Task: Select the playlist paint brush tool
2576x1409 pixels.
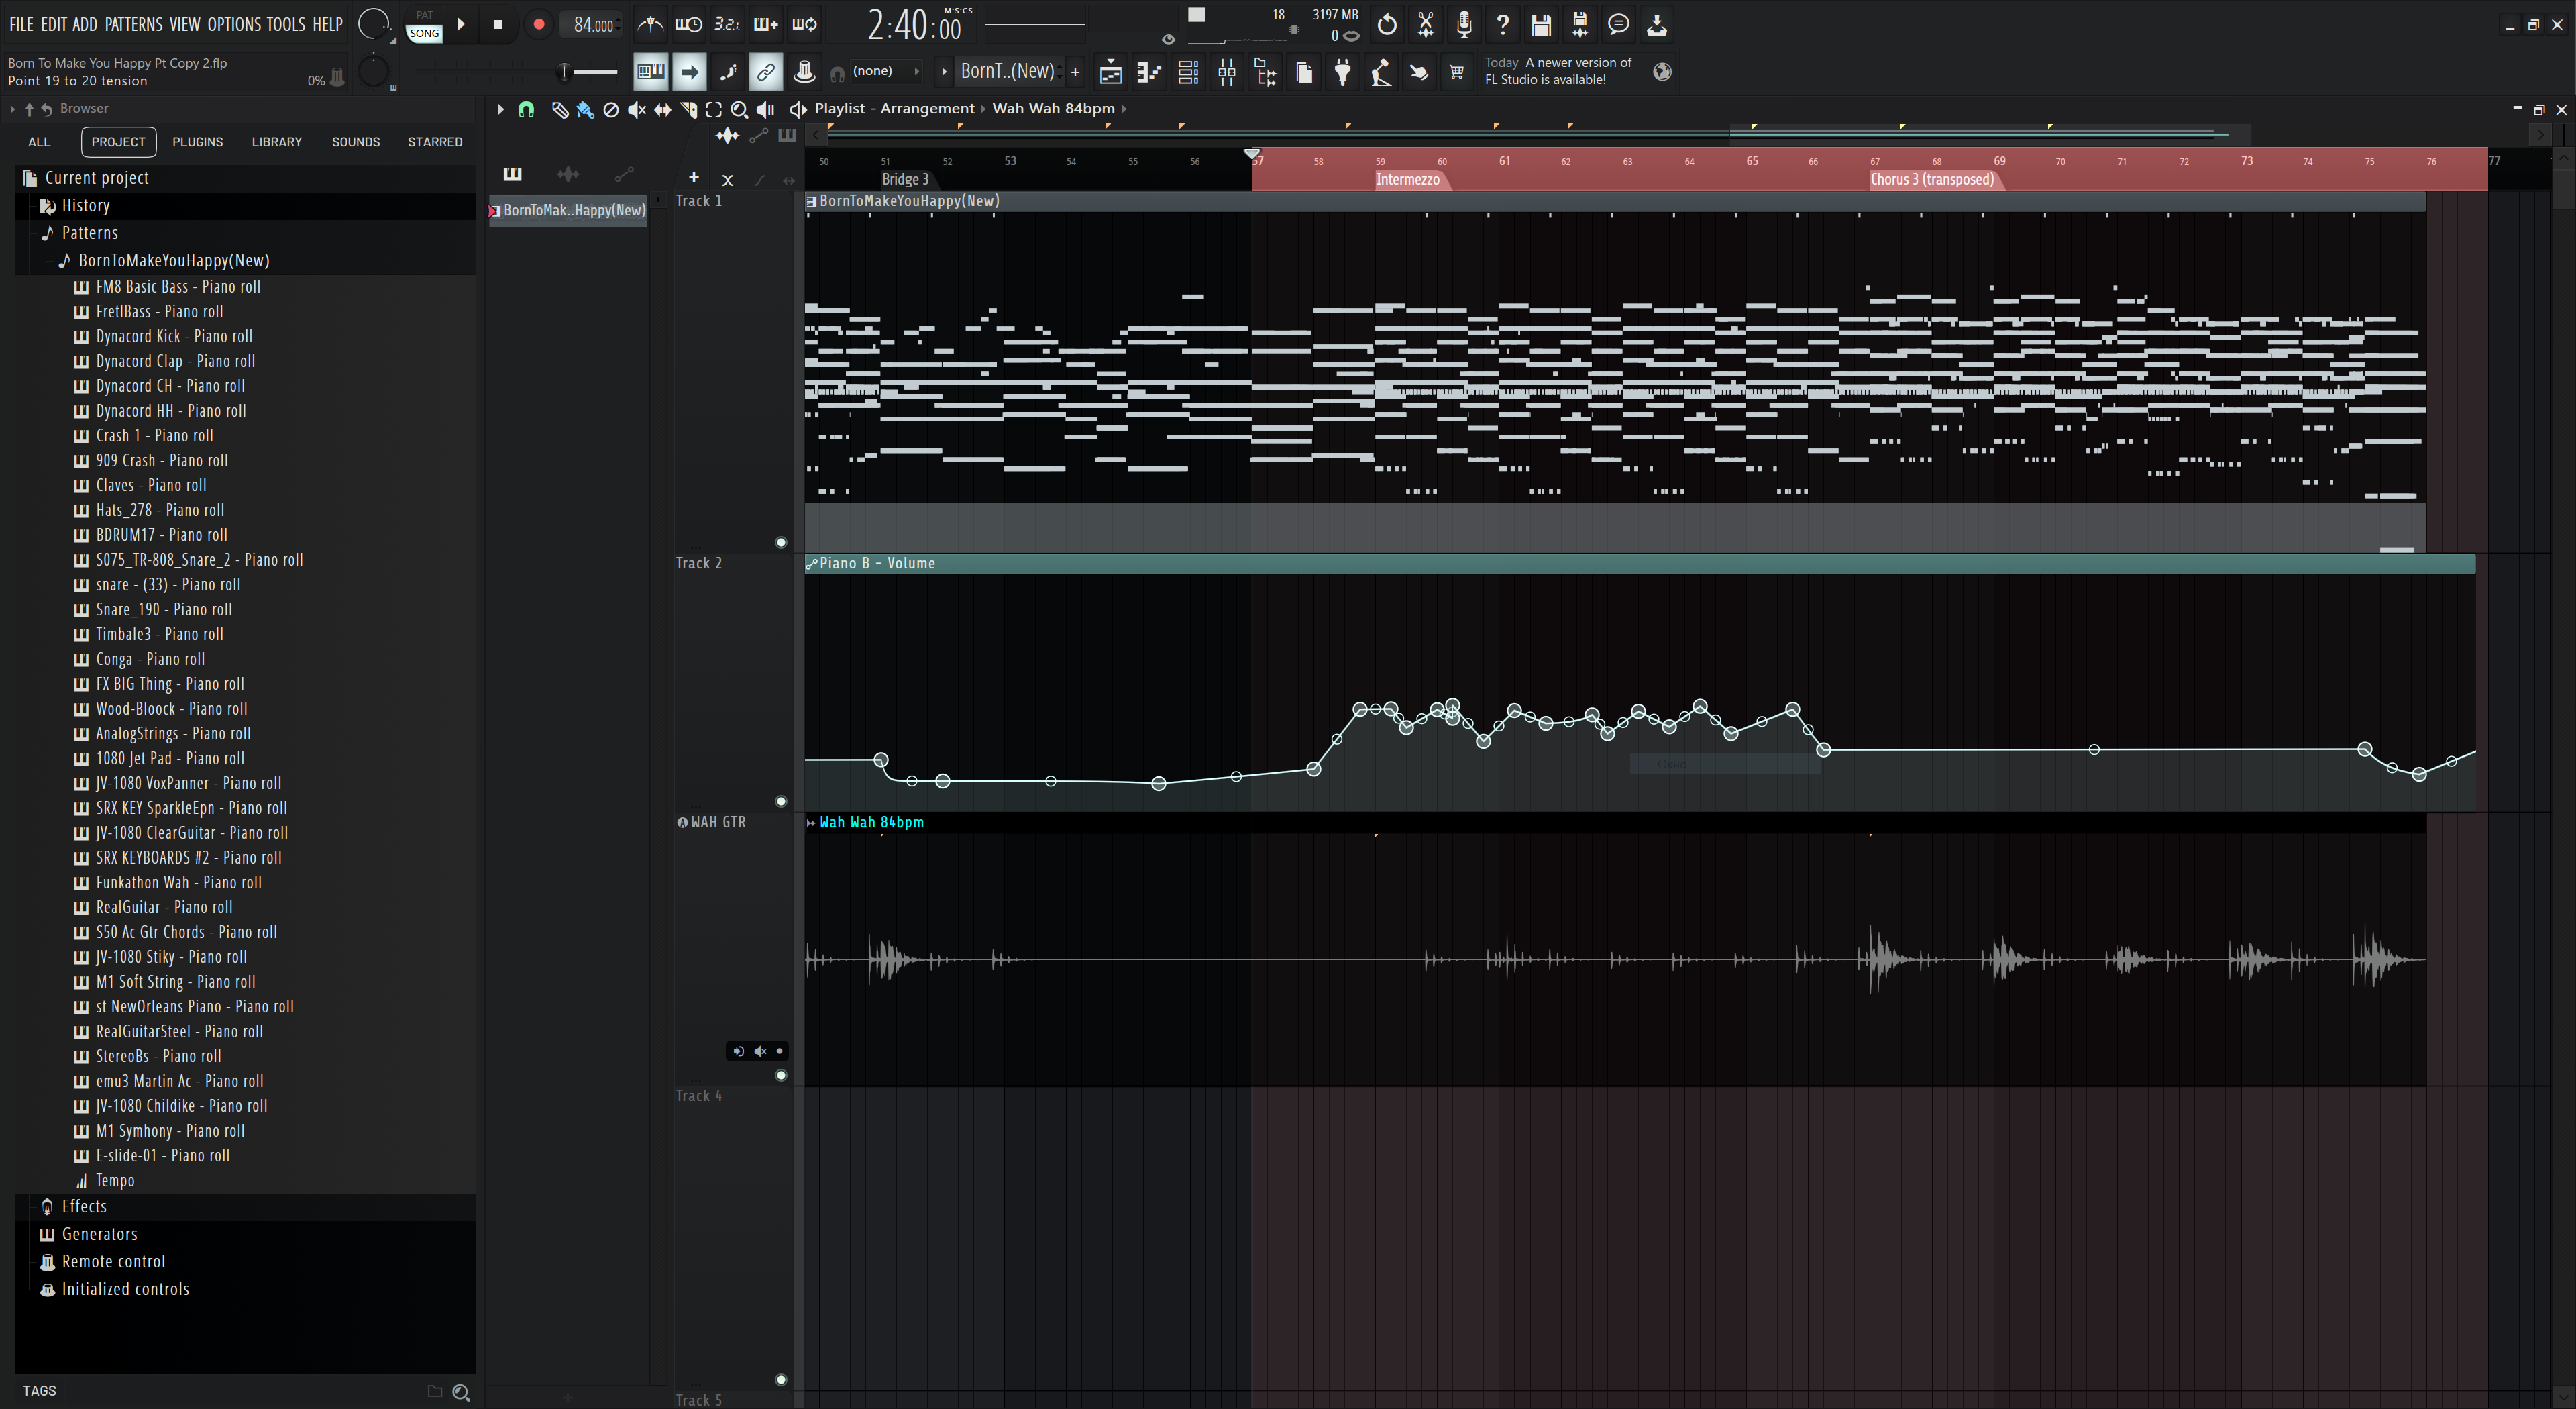Action: tap(585, 109)
